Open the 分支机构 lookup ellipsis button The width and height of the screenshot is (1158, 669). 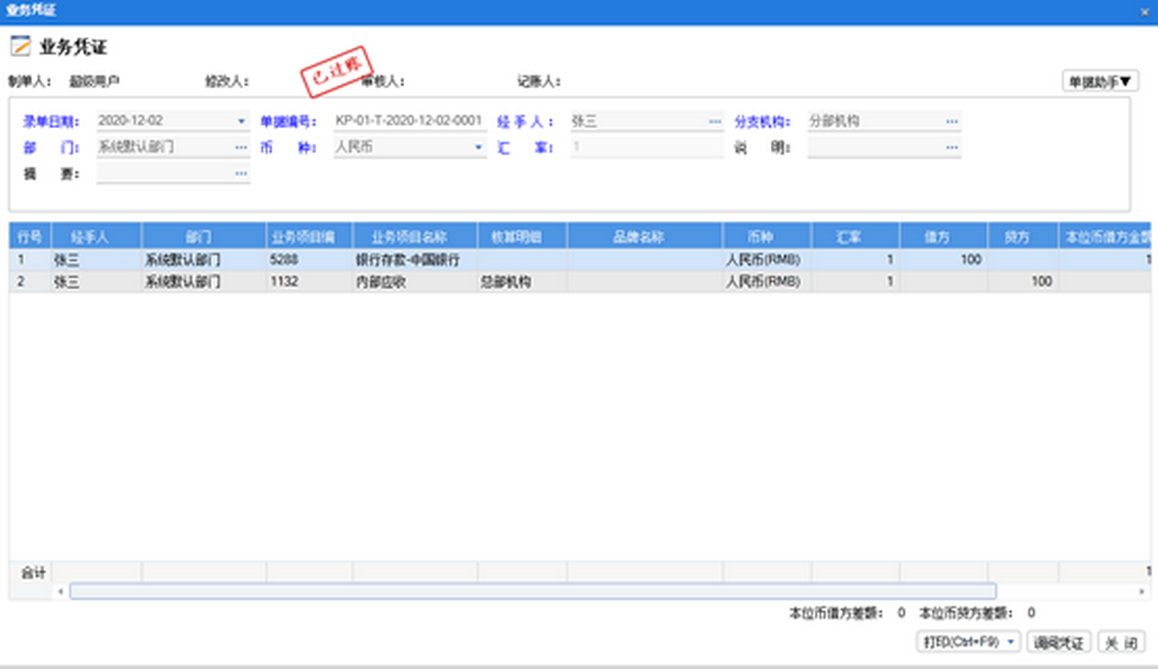point(952,121)
